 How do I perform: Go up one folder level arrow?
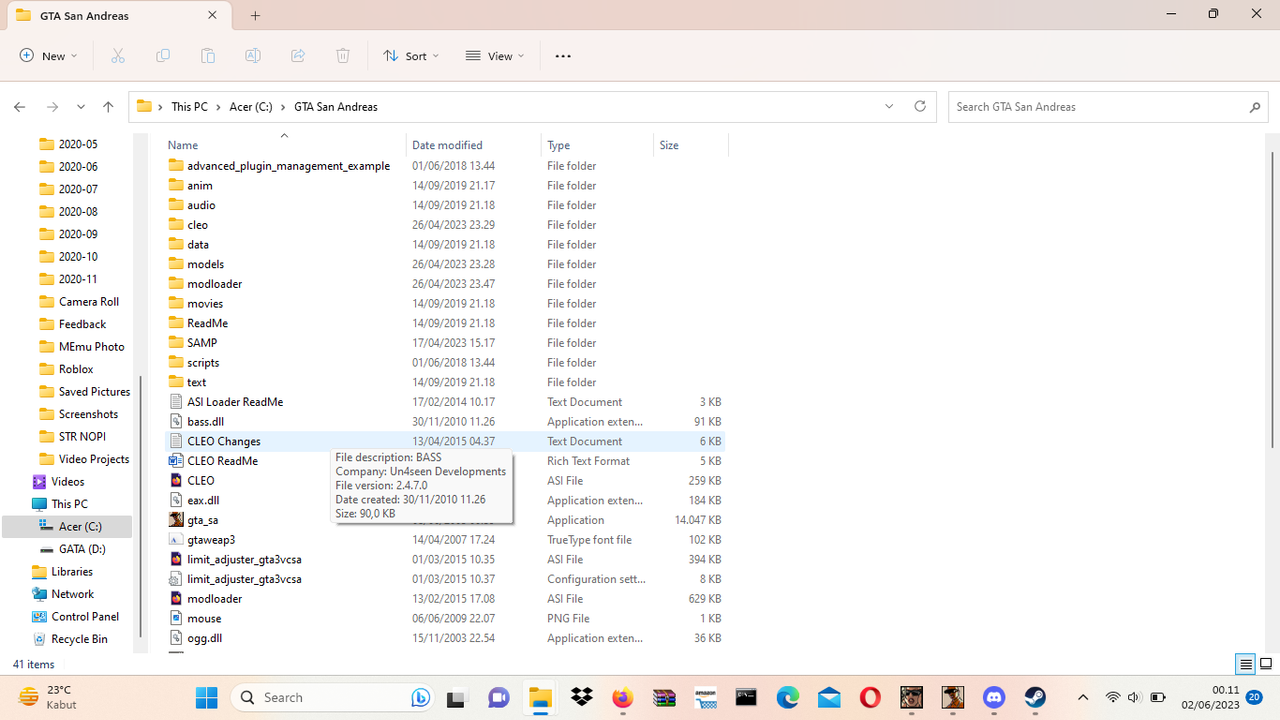point(108,107)
